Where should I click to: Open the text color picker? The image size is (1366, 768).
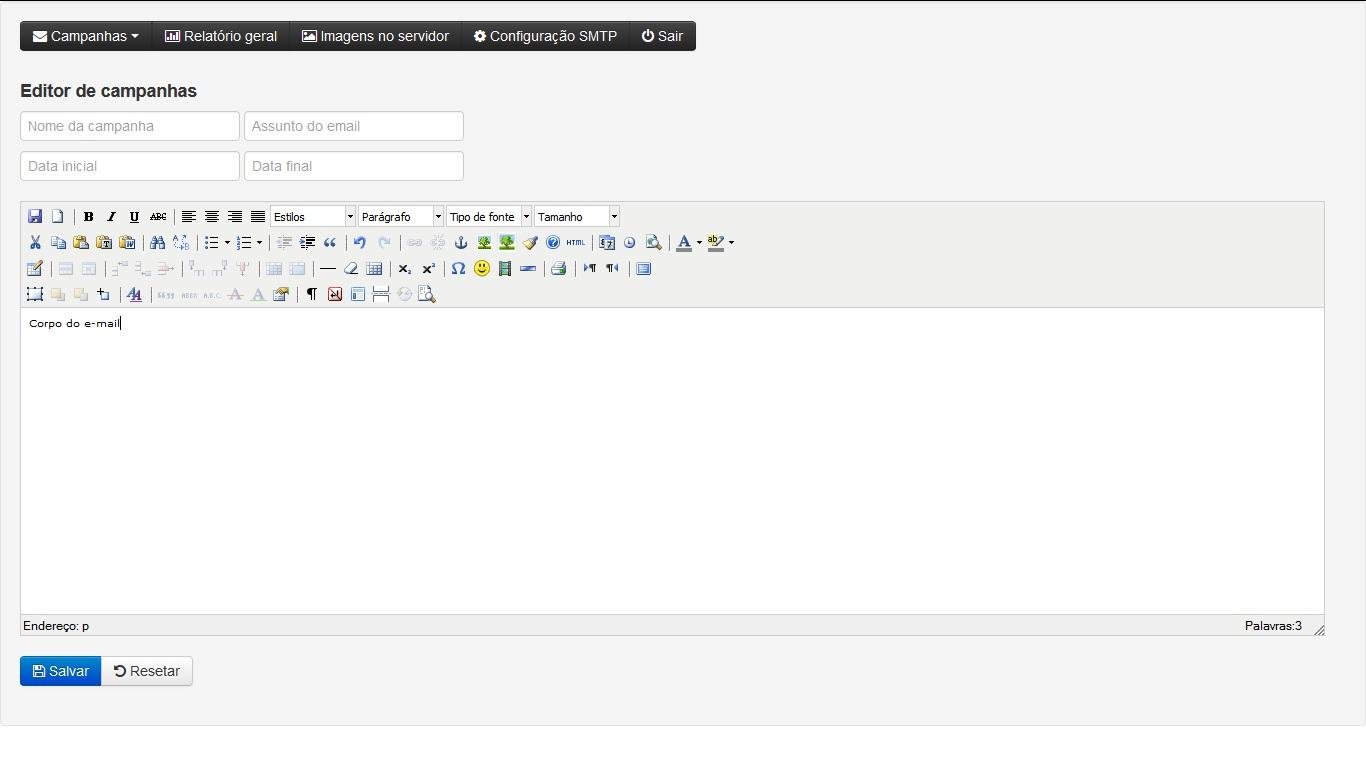pyautogui.click(x=684, y=242)
